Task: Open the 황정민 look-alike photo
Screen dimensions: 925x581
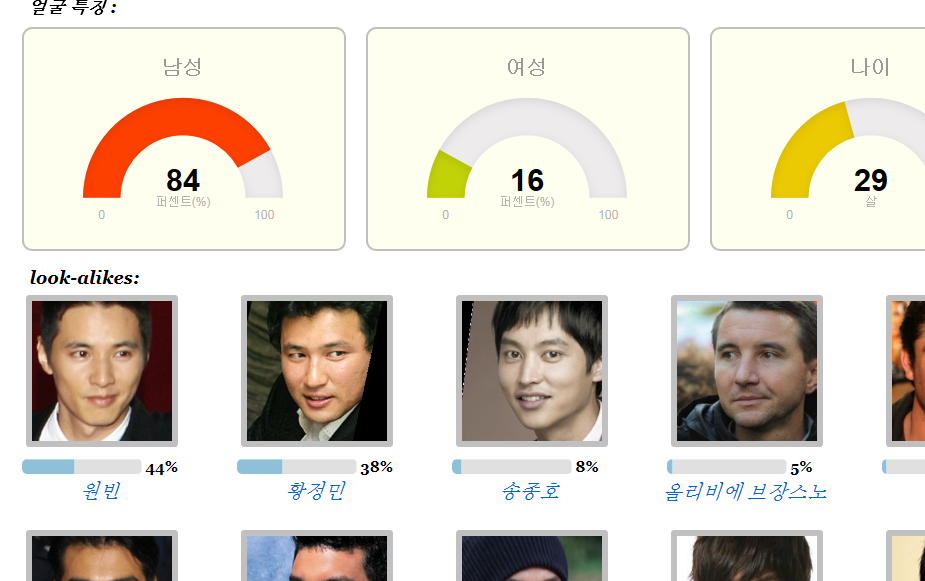Action: tap(317, 371)
